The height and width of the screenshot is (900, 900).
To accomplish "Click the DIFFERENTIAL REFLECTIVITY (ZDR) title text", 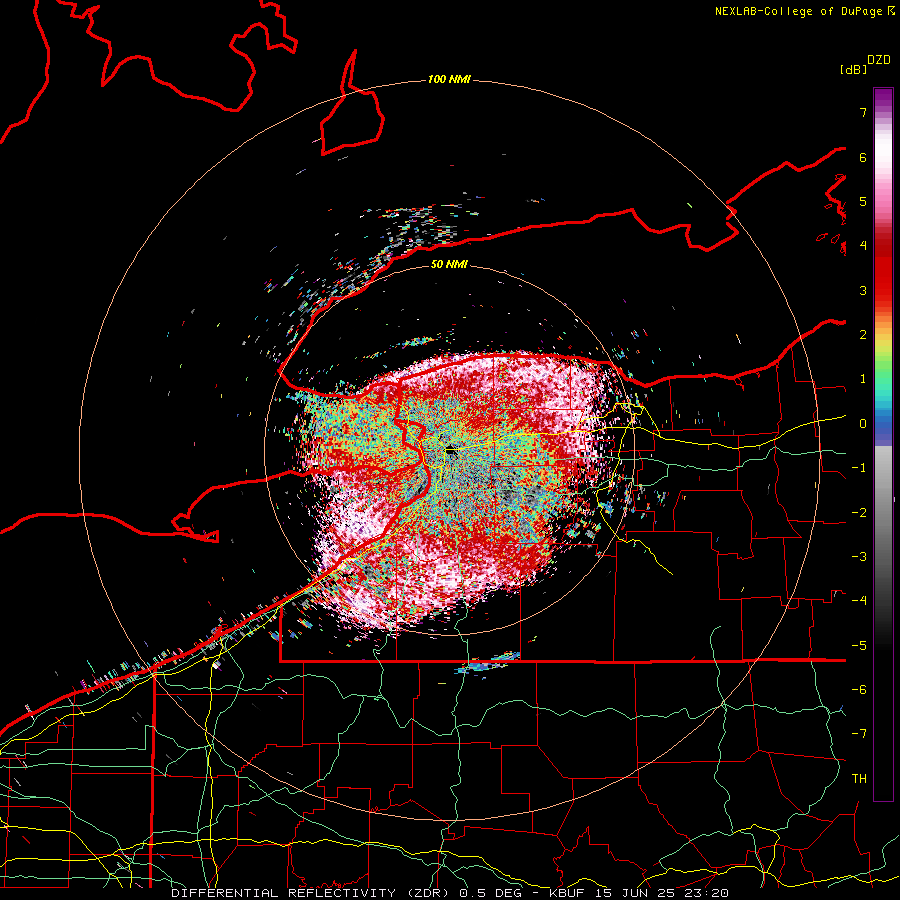I will click(312, 893).
